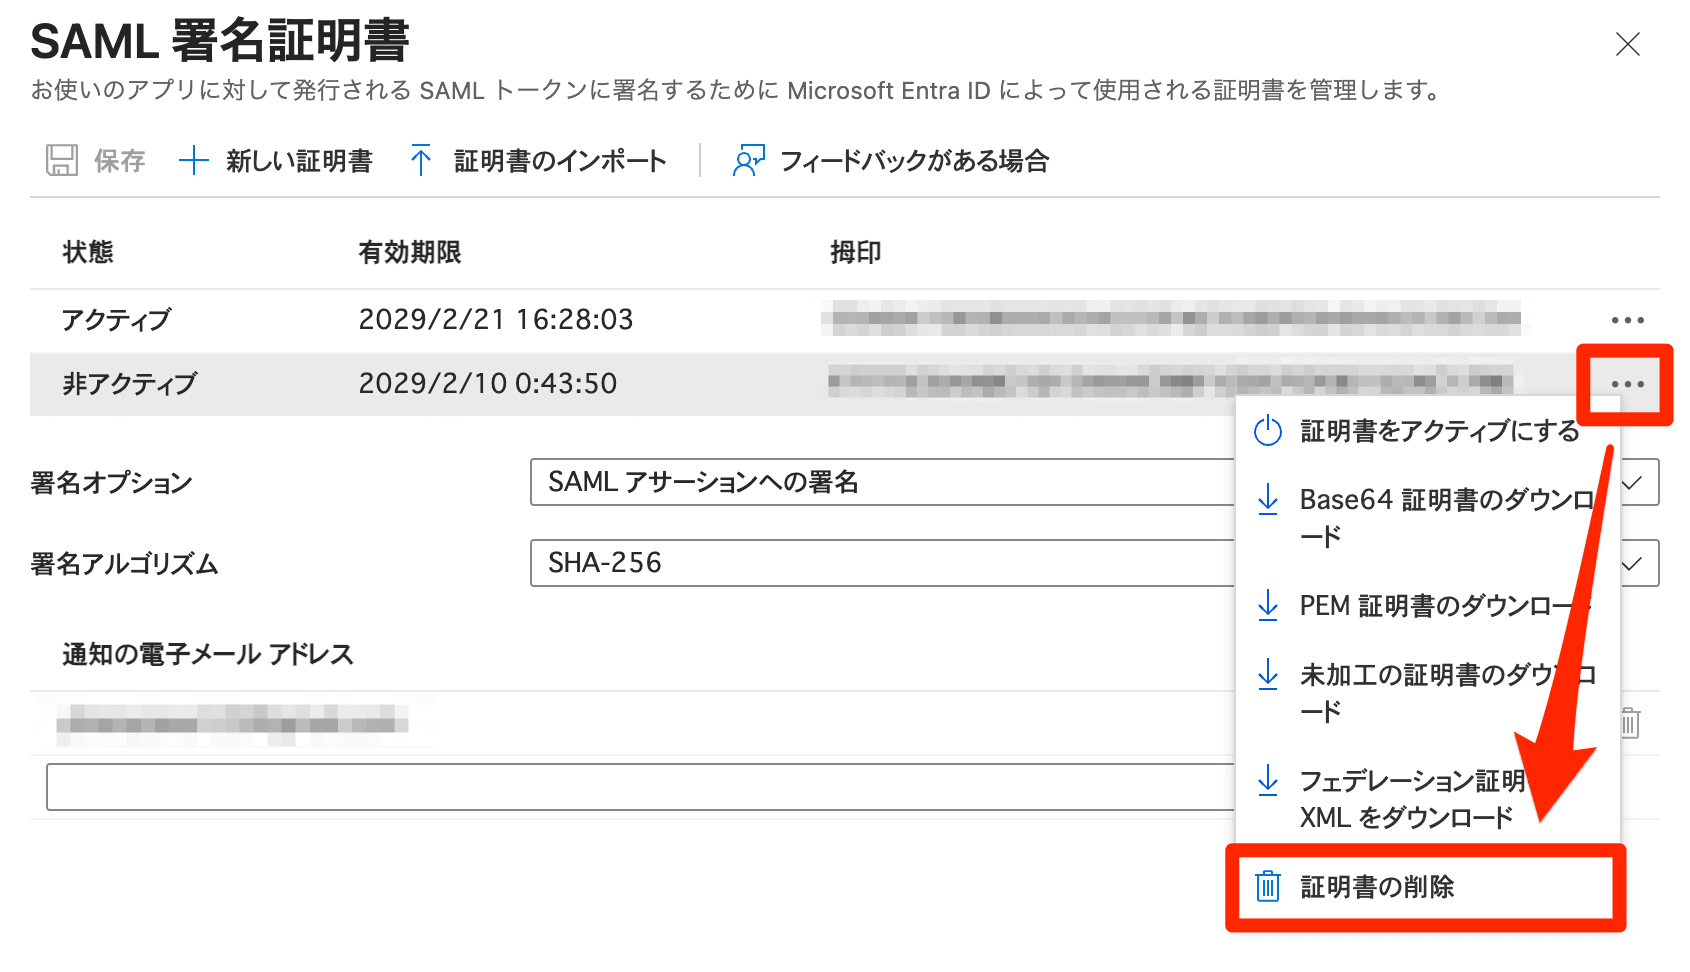Screen dimensions: 1690x972
Task: Select 証明書をアクティブにする in the context menu
Action: (x=1437, y=431)
